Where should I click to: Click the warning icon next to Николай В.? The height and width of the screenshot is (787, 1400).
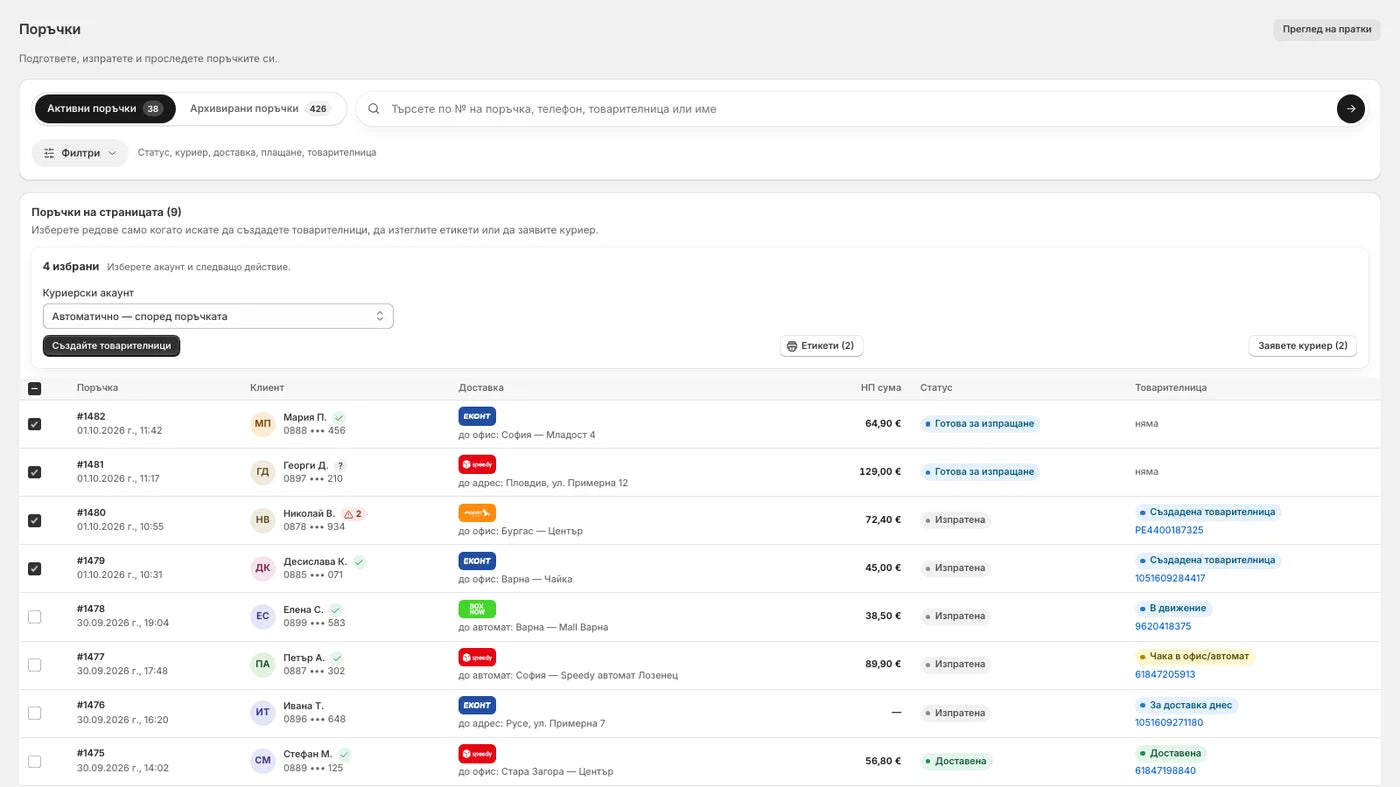348,514
